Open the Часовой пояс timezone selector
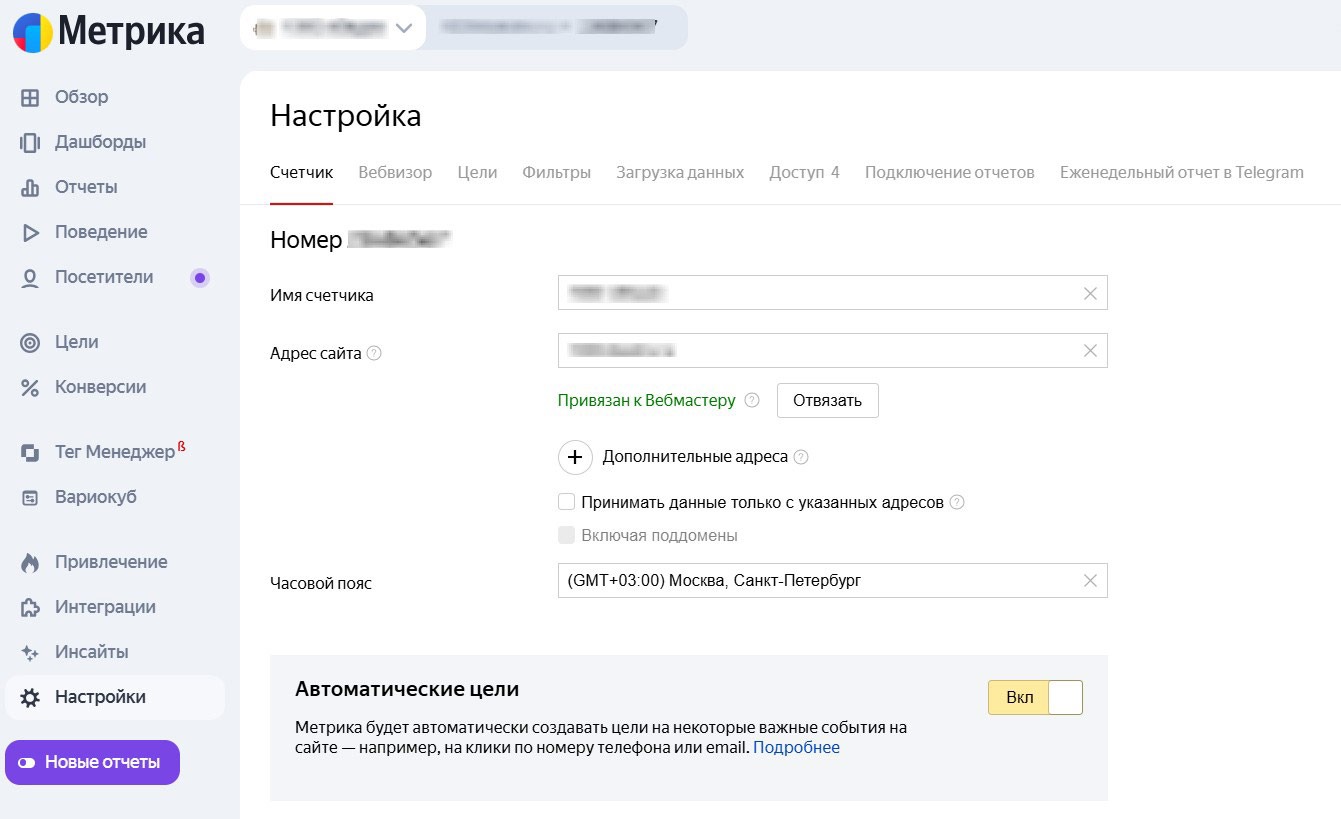The image size is (1341, 819). click(x=830, y=580)
